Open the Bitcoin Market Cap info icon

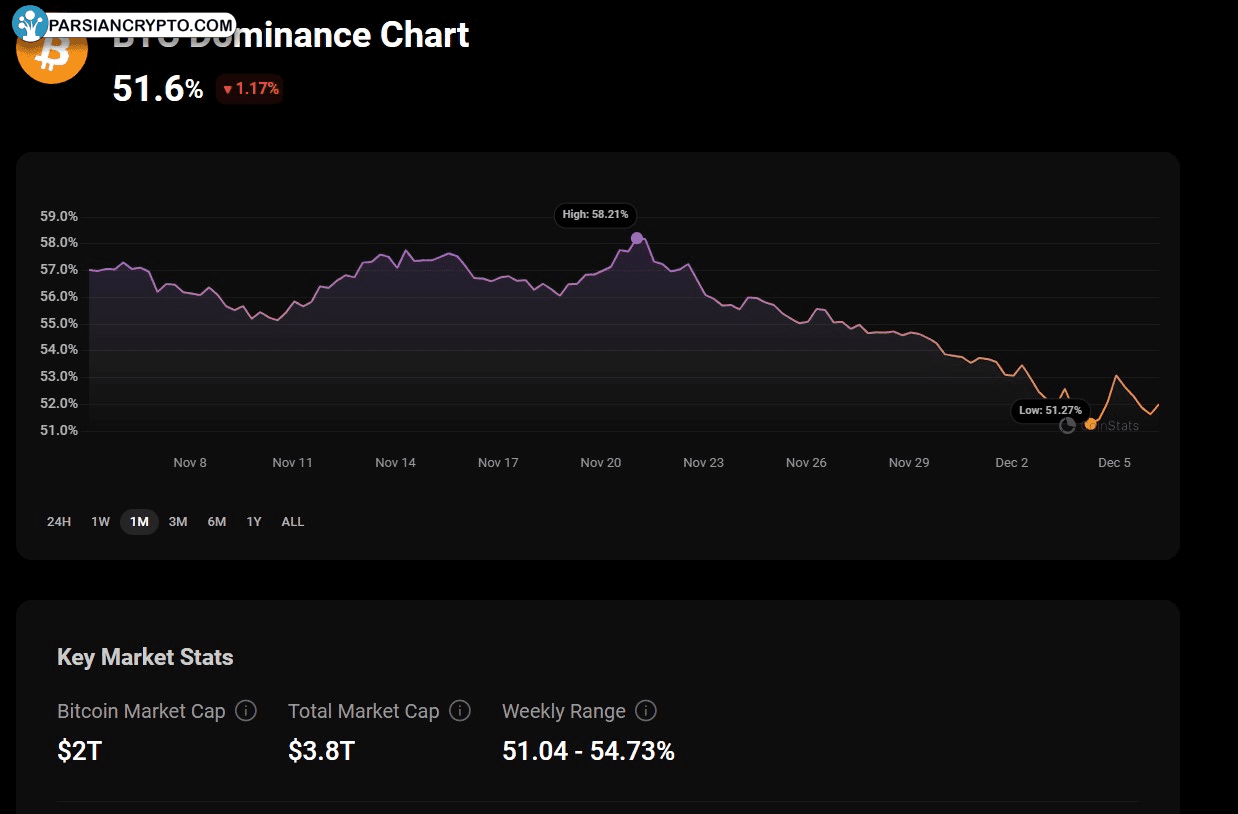[x=245, y=711]
